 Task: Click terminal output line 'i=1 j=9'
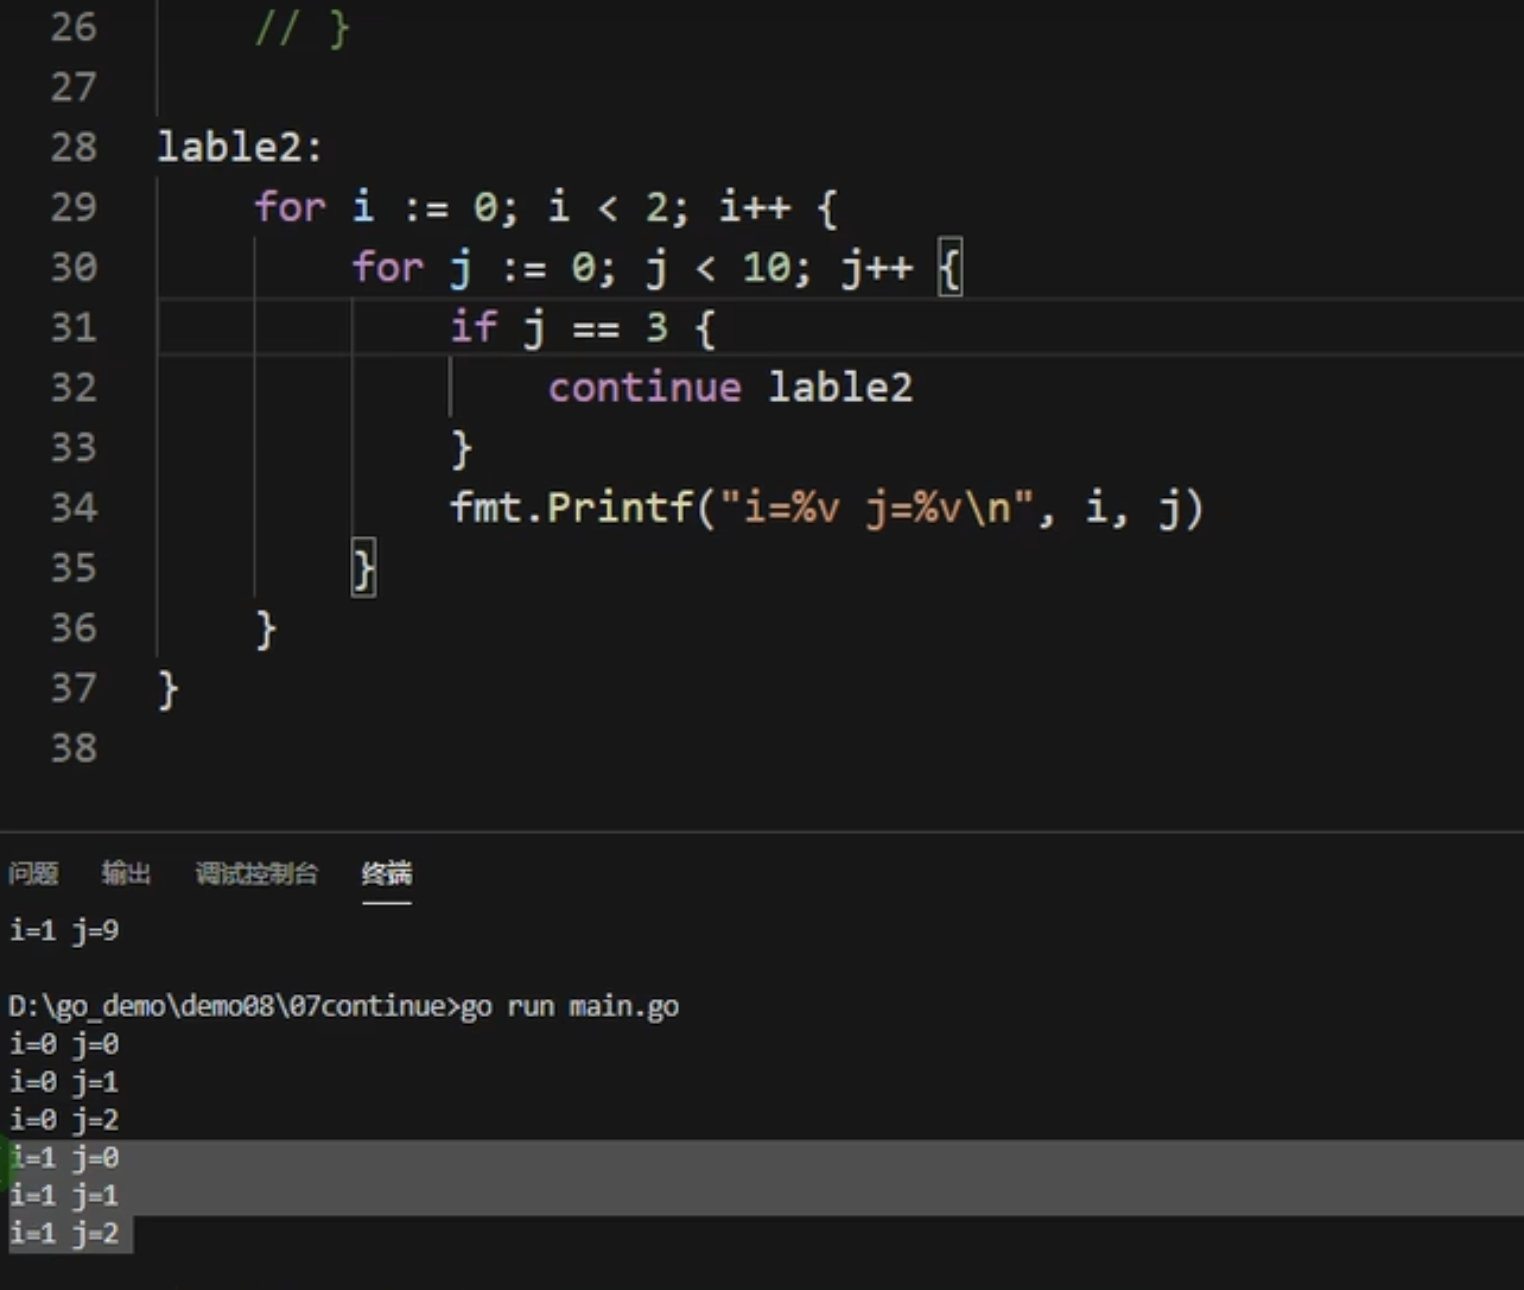click(x=64, y=931)
